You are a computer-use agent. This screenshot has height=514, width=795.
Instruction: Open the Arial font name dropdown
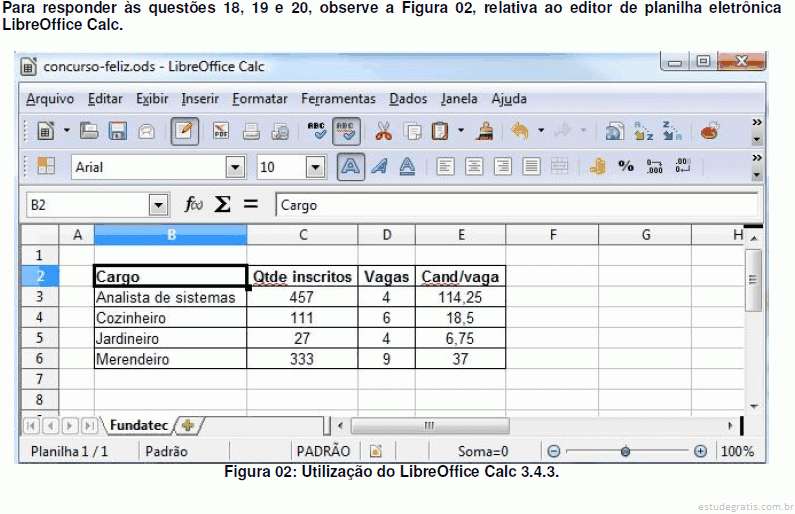pos(235,167)
